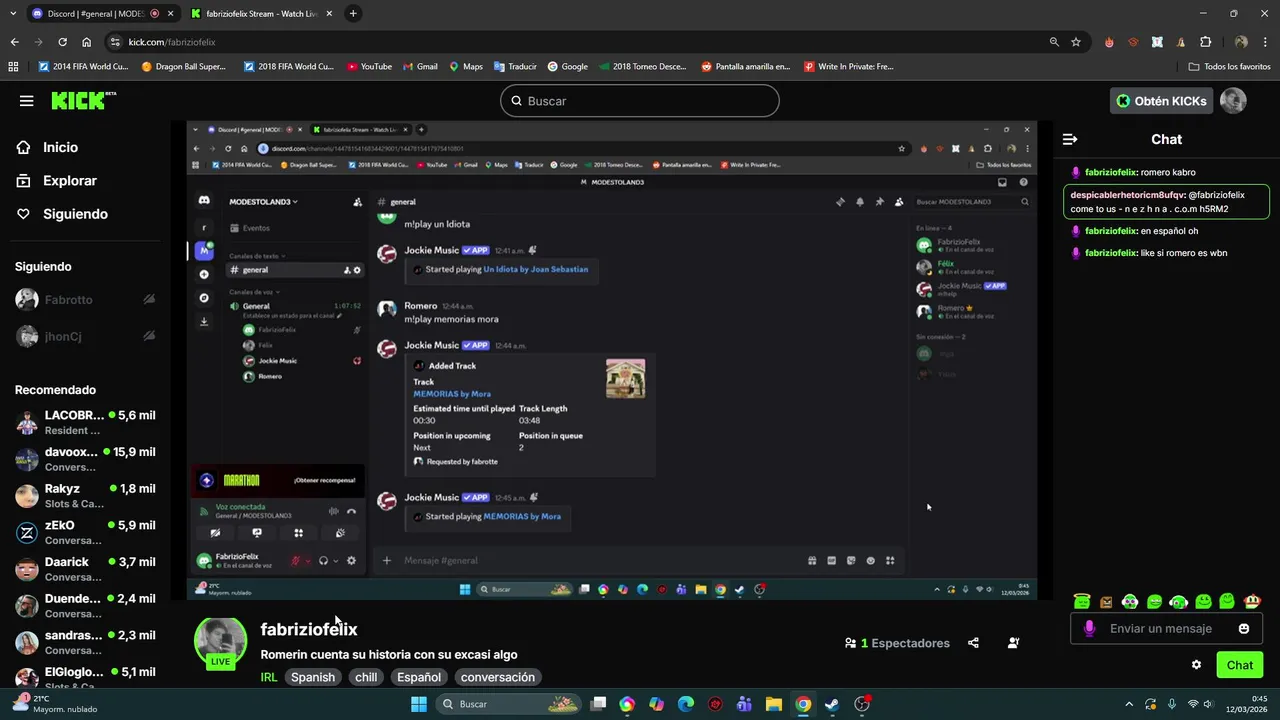Click the Español tag

pyautogui.click(x=419, y=677)
